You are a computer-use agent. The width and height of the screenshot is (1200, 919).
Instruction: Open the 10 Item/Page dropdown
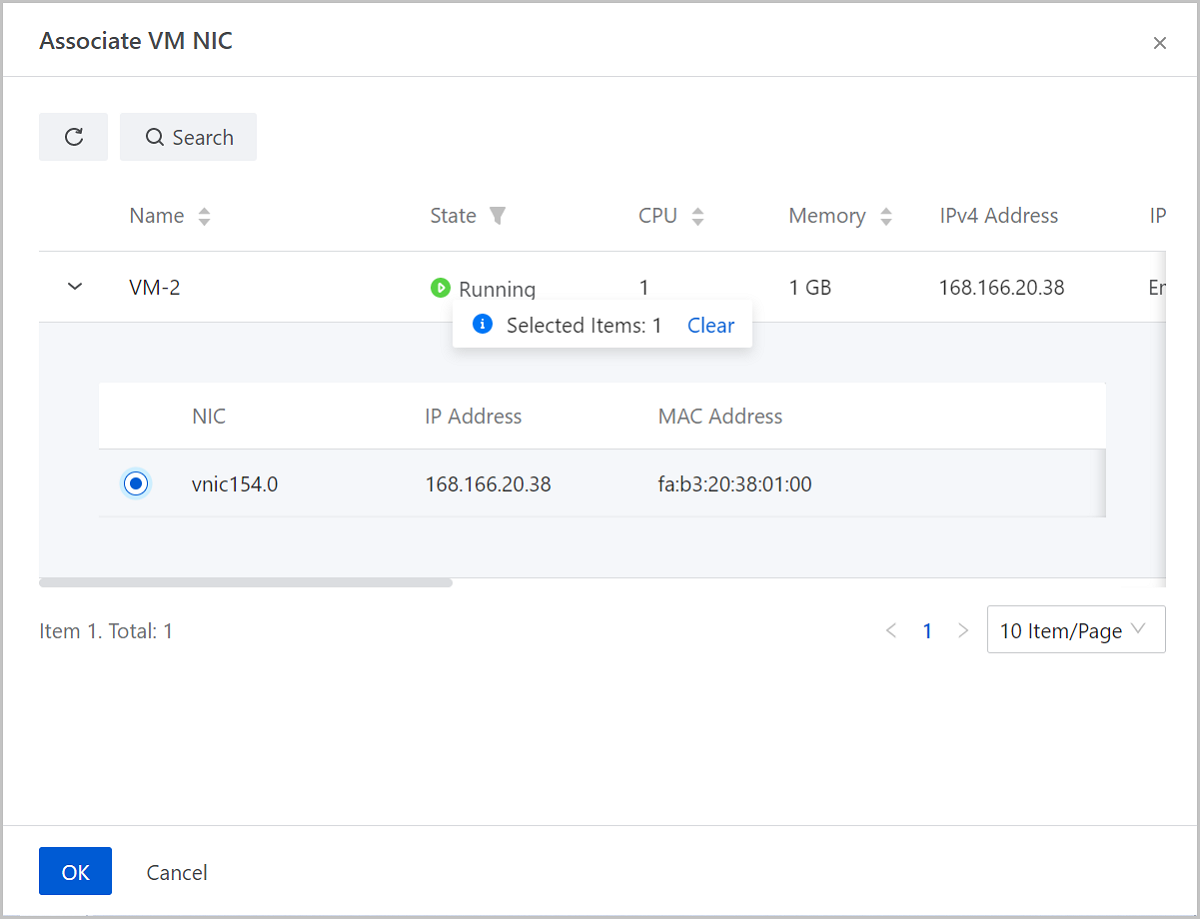pos(1075,630)
